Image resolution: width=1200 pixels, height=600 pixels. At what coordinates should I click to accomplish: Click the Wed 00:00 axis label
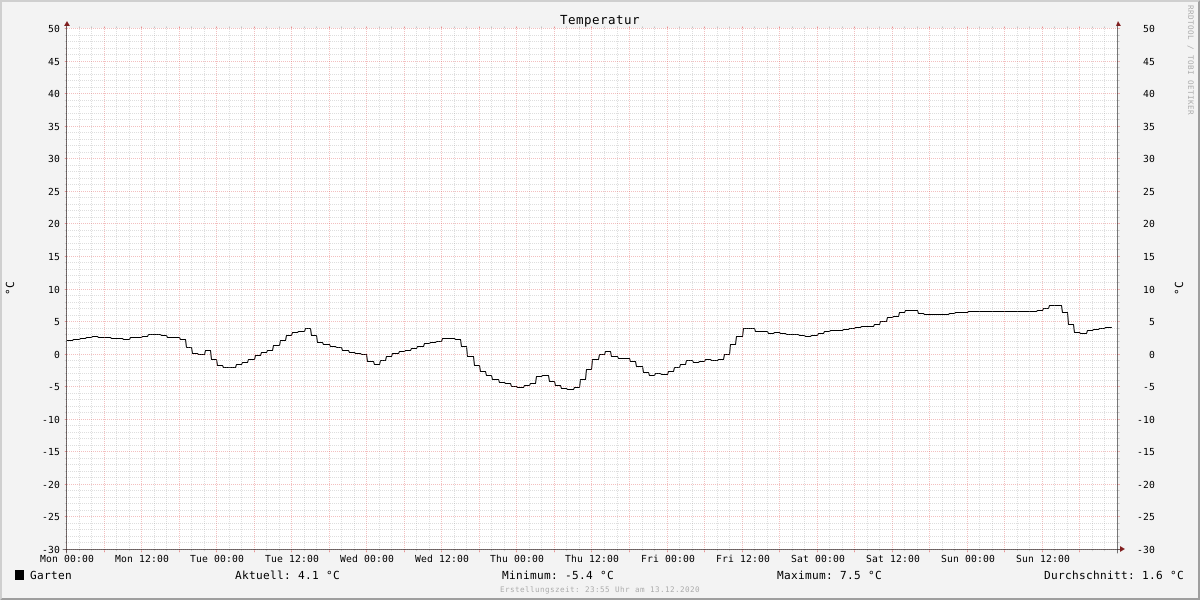[x=367, y=559]
